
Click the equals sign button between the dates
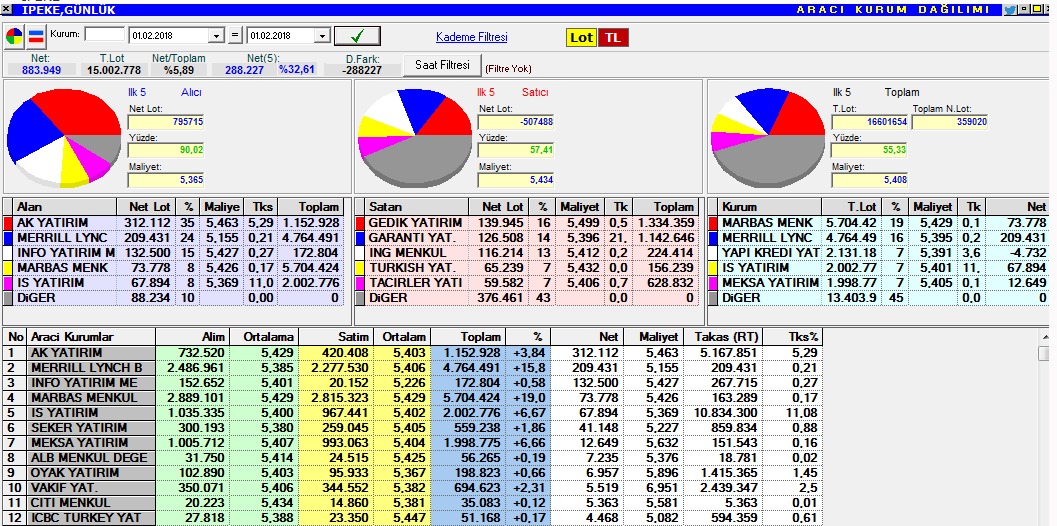pos(235,36)
